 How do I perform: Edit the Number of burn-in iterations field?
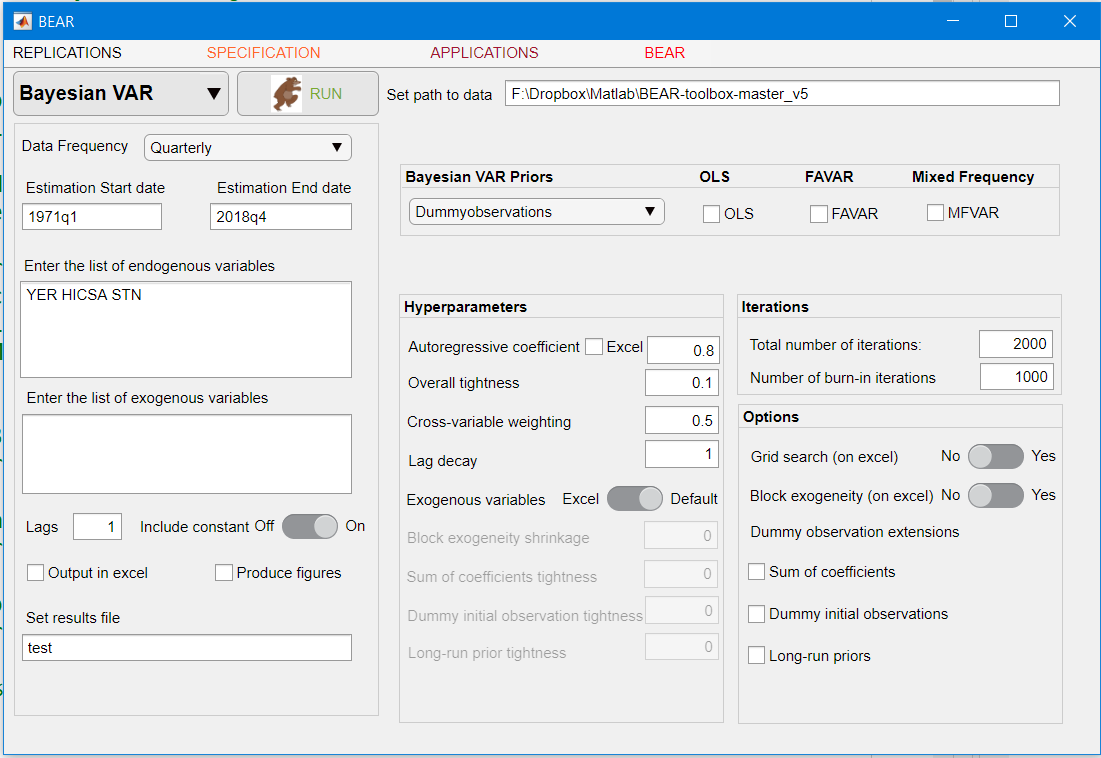[x=1017, y=377]
